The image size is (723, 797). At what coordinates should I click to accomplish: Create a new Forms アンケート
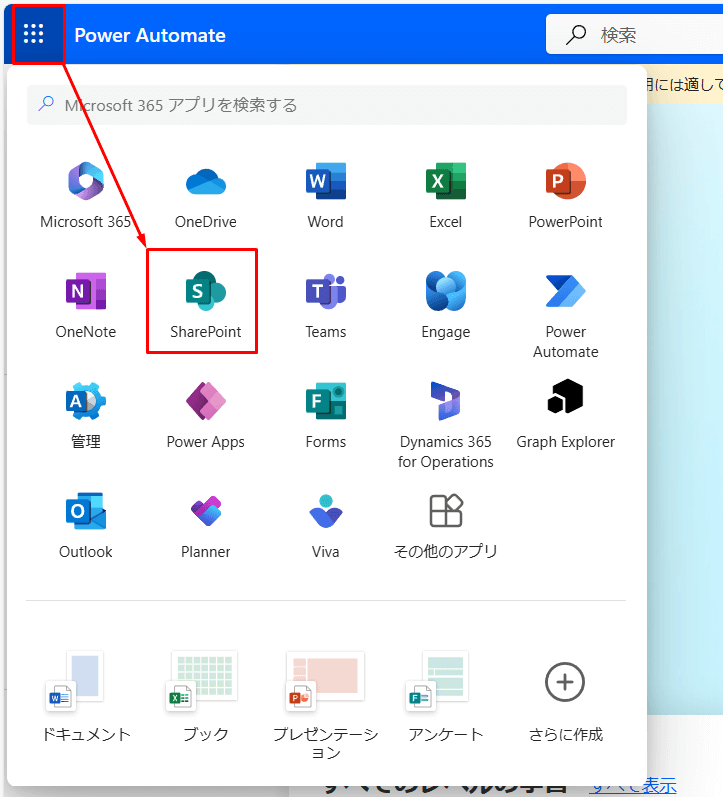[x=445, y=697]
